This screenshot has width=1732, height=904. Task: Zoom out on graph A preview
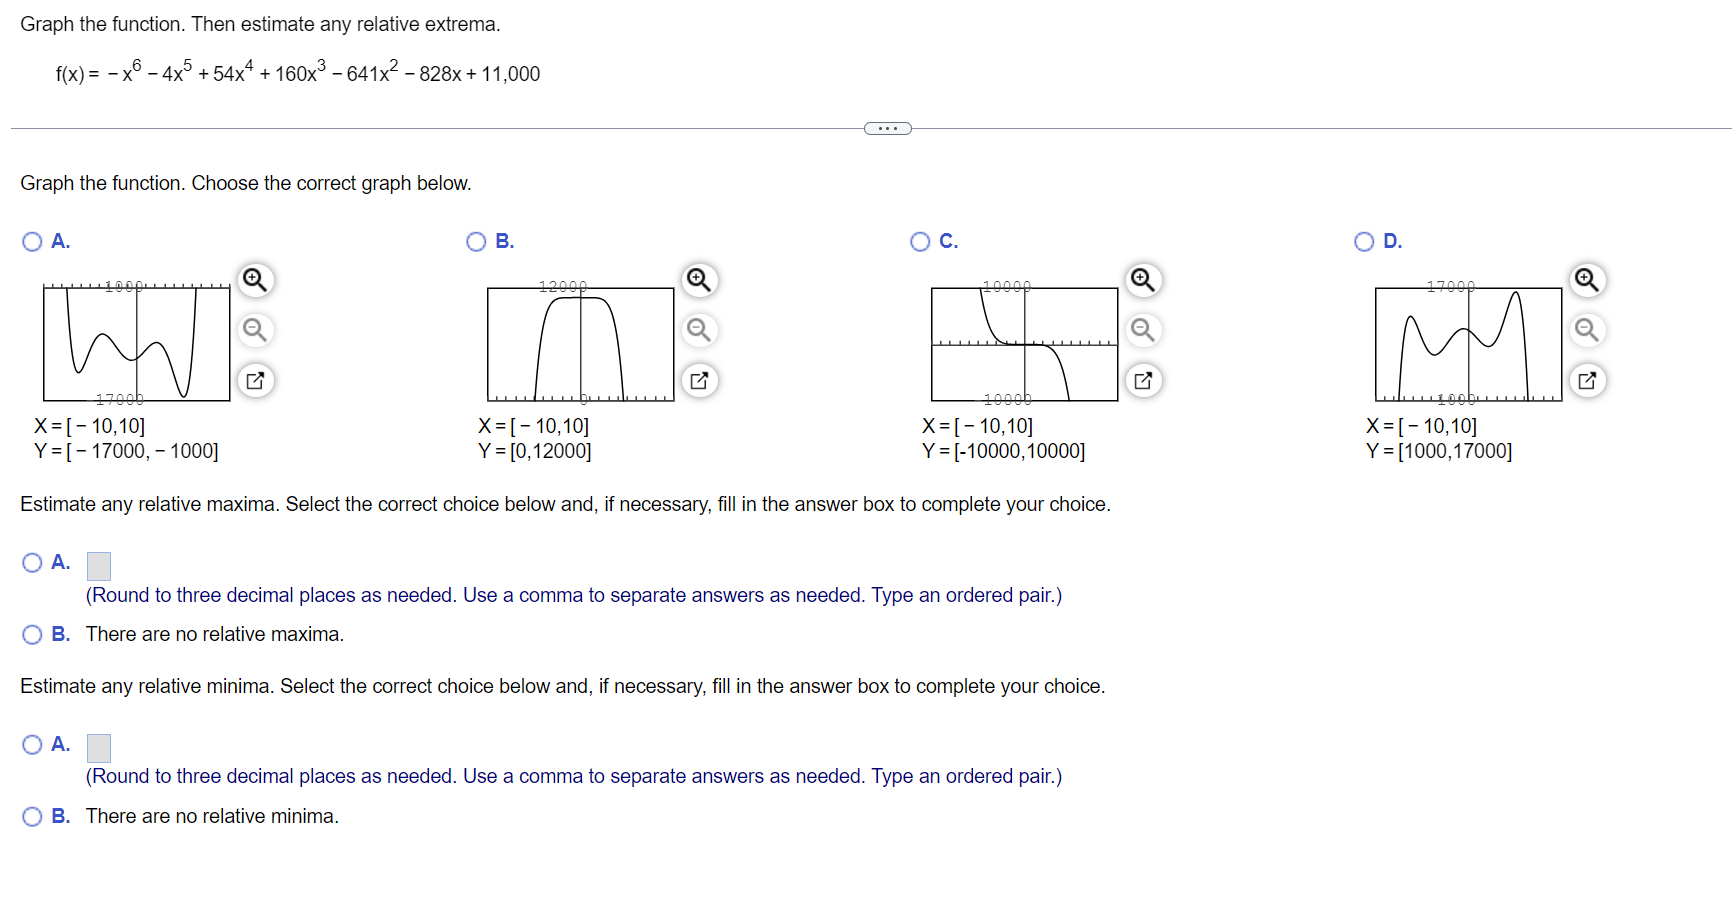click(x=255, y=330)
